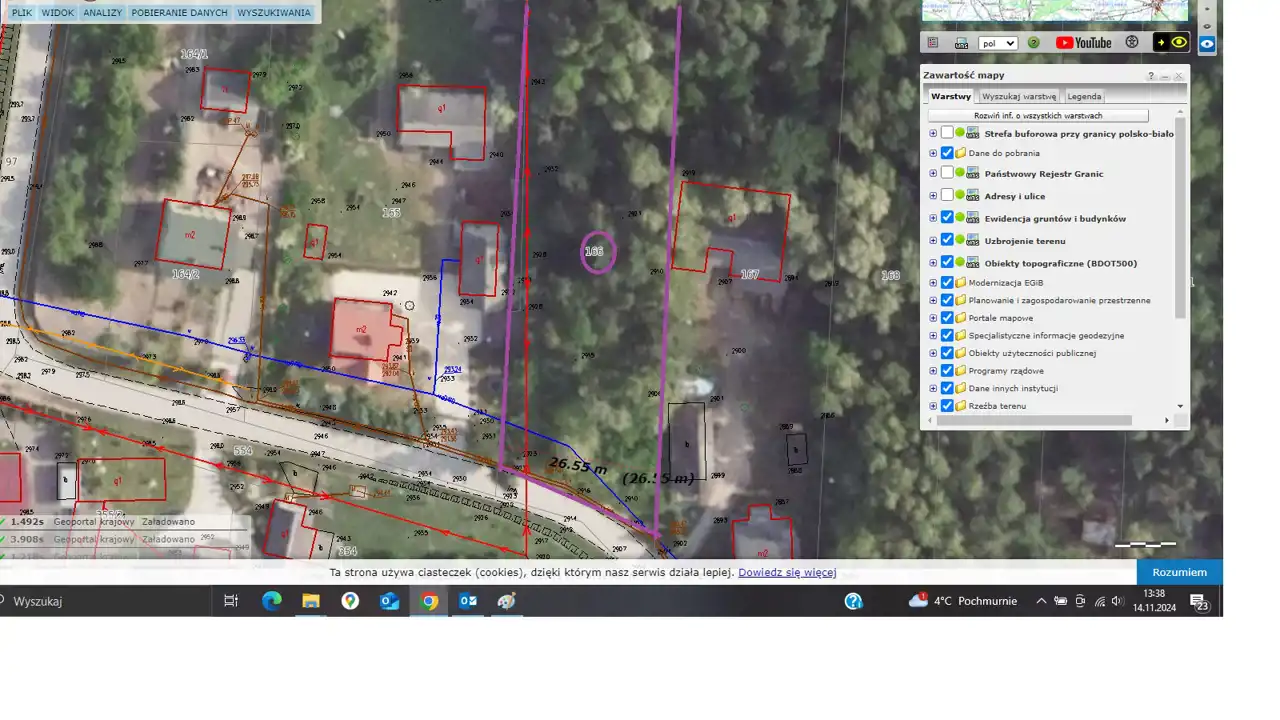Open the ANALIZY menu
Screen dimensions: 1280x720
click(102, 13)
